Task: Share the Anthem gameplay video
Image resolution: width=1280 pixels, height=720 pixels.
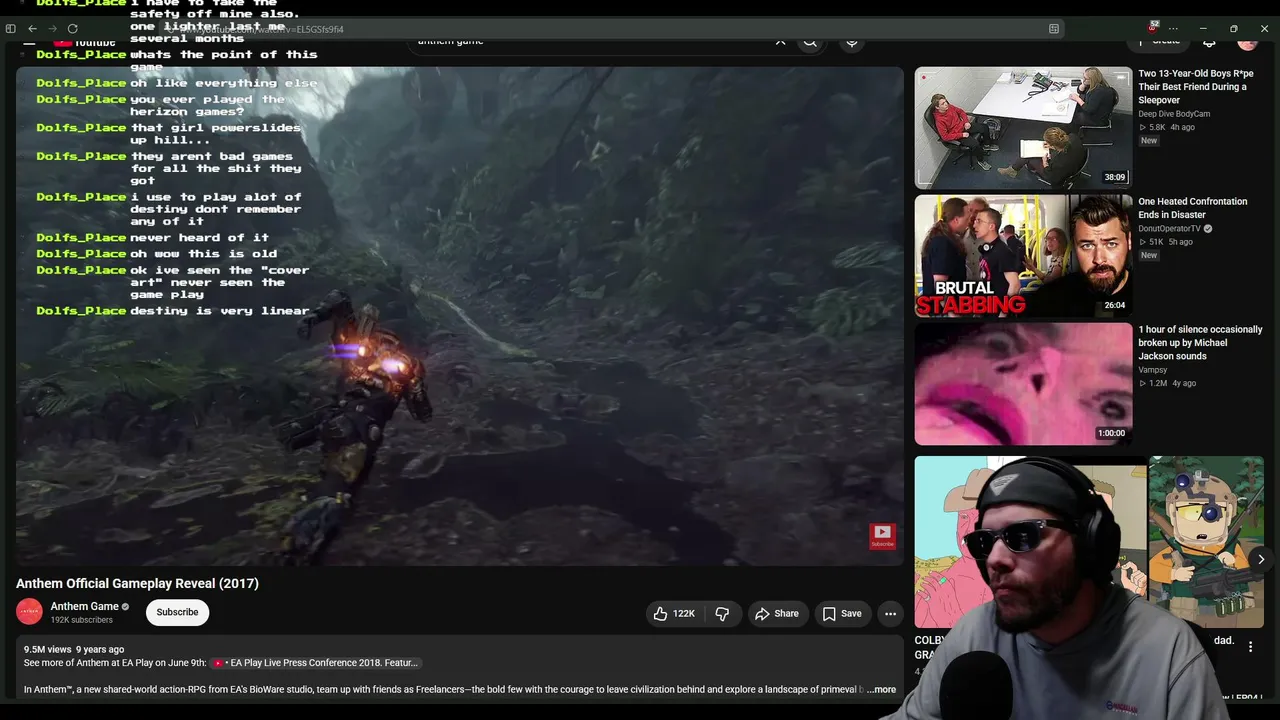Action: point(777,613)
